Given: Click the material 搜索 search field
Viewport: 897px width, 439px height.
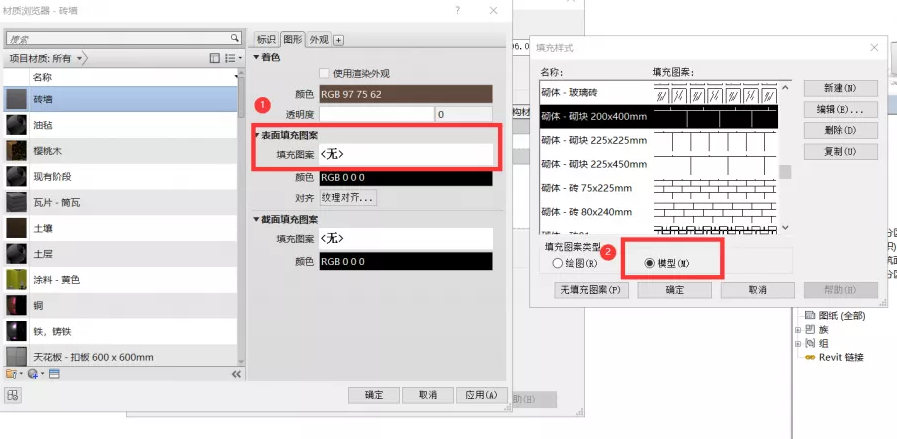Looking at the screenshot, I should click(x=118, y=38).
